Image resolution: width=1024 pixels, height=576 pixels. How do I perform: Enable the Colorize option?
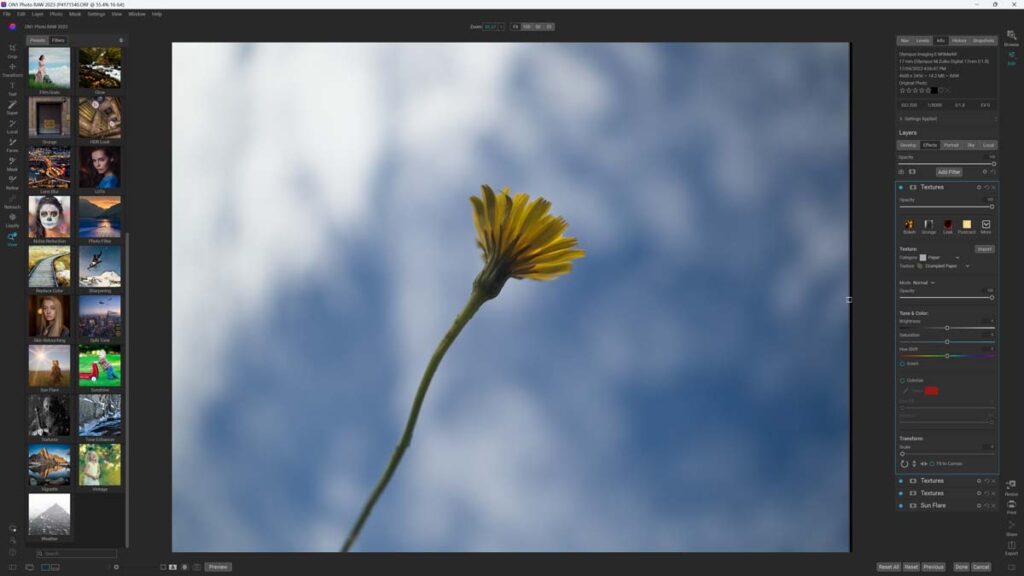tap(902, 380)
